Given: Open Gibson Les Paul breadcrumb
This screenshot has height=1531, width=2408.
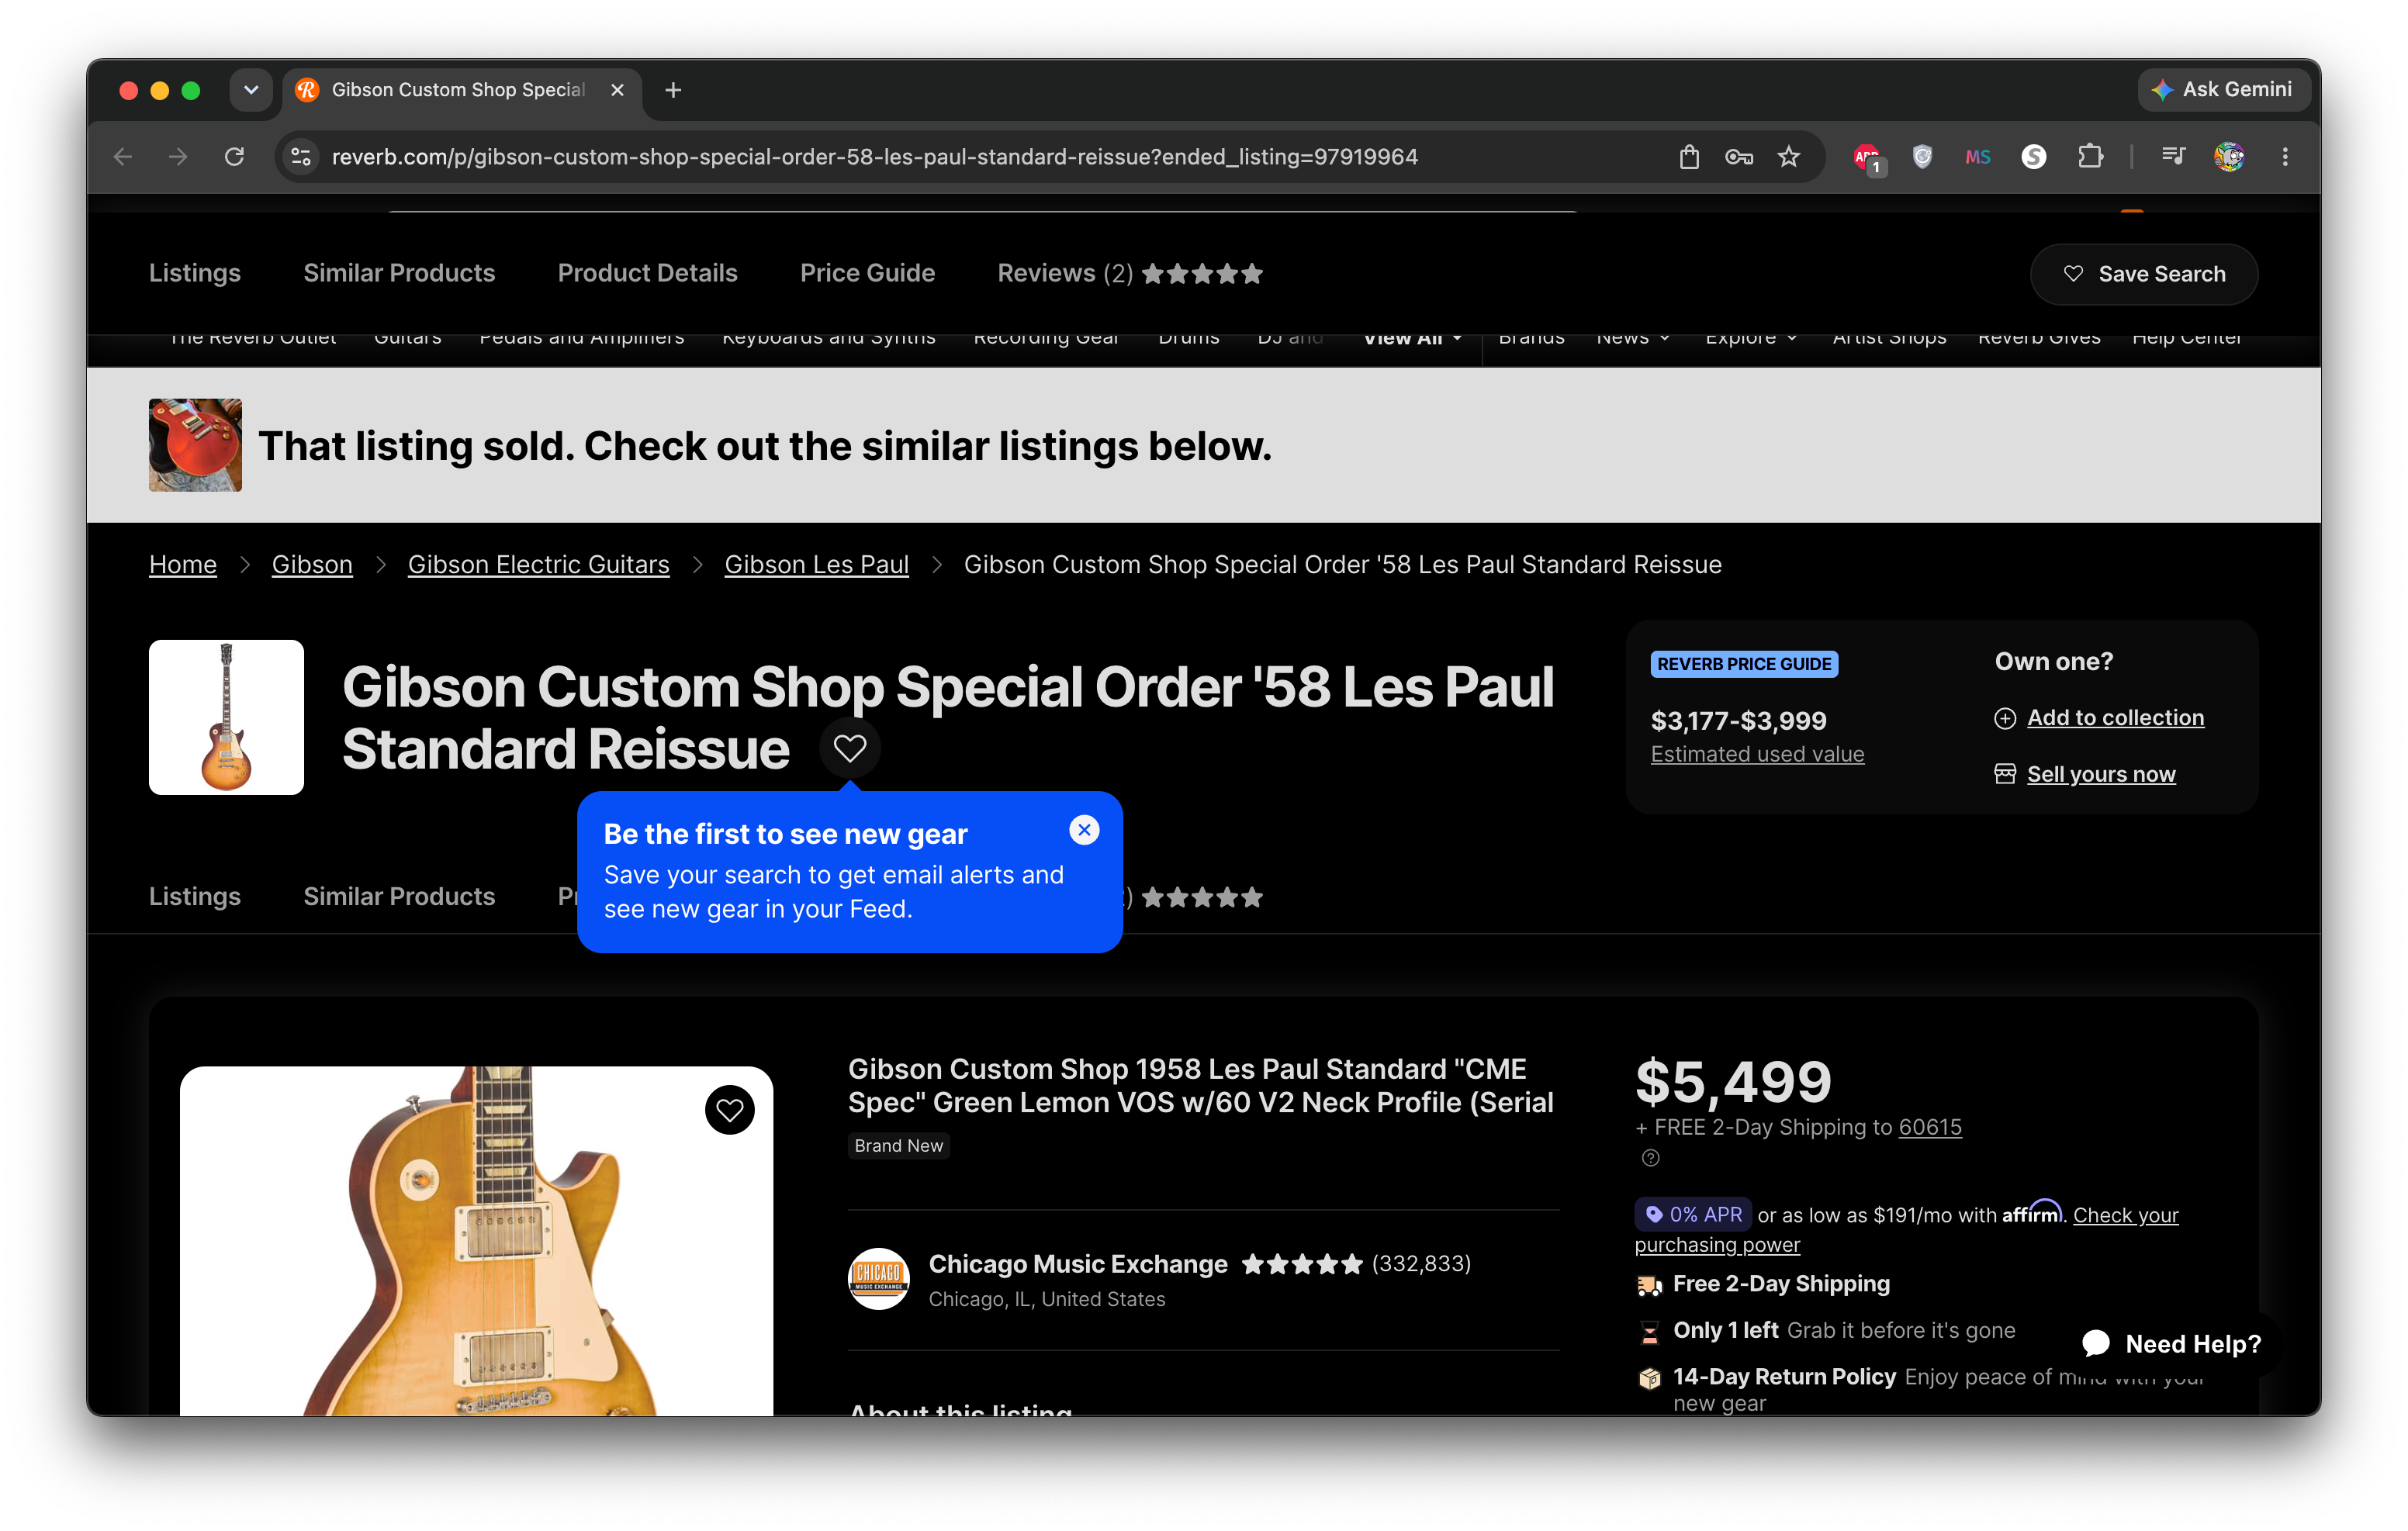Looking at the screenshot, I should 816,564.
